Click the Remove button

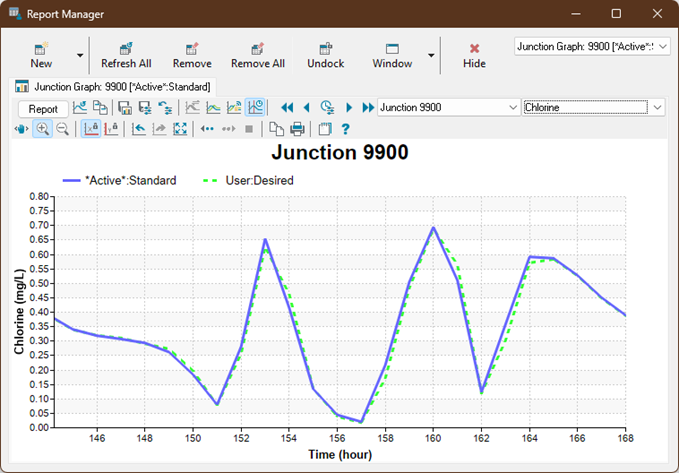point(192,55)
